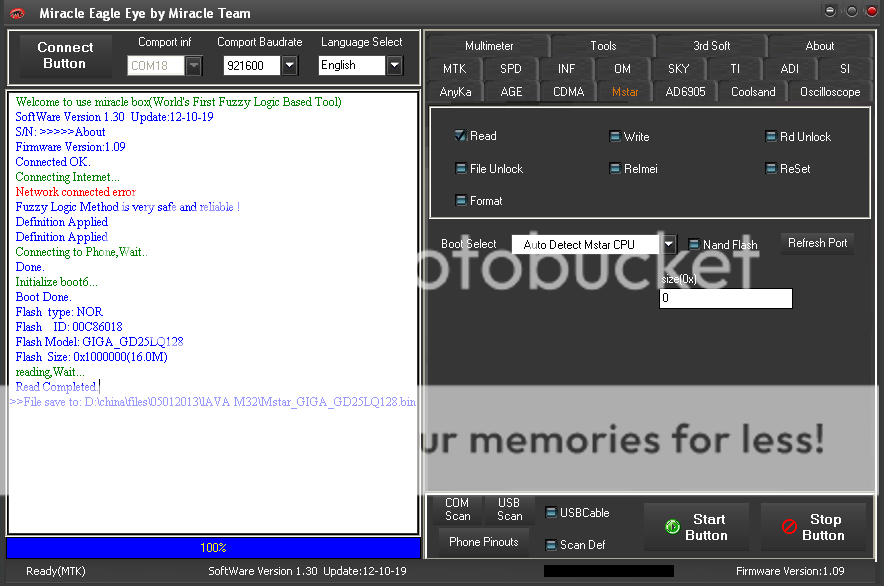Click 'Firmware Version:1.09' in status bar

pyautogui.click(x=790, y=571)
